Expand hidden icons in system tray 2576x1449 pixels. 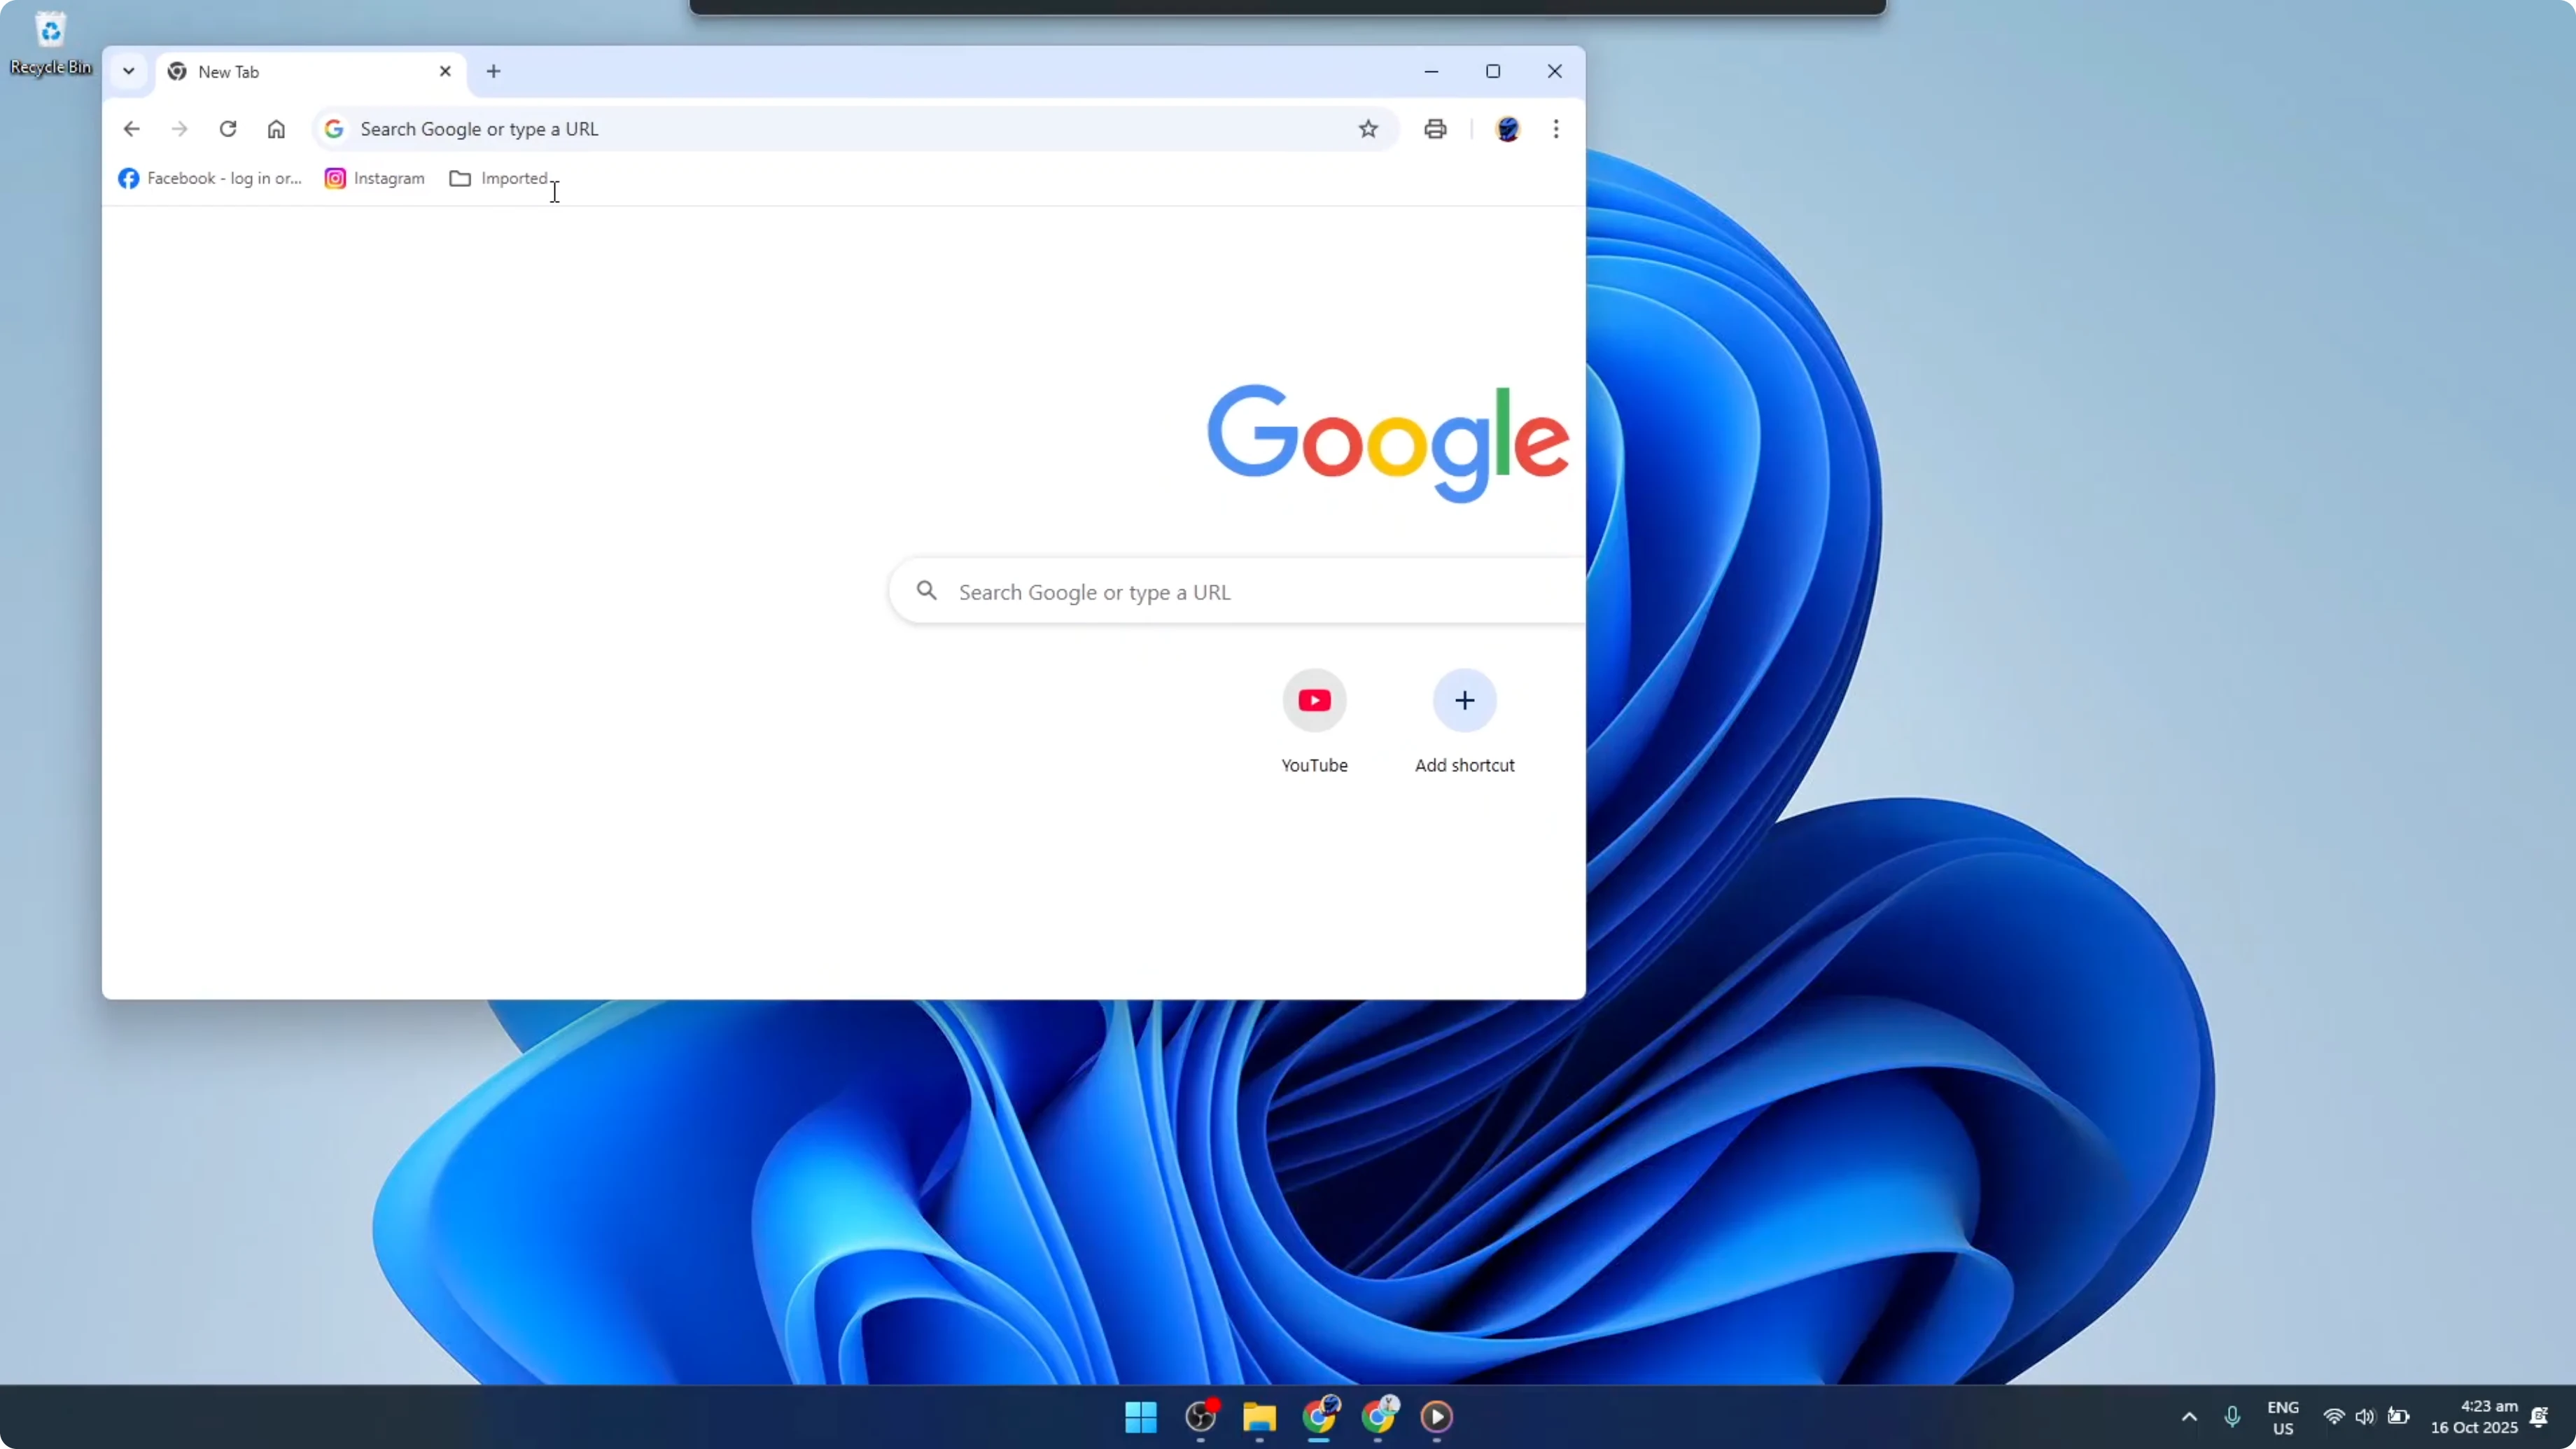point(2188,1417)
